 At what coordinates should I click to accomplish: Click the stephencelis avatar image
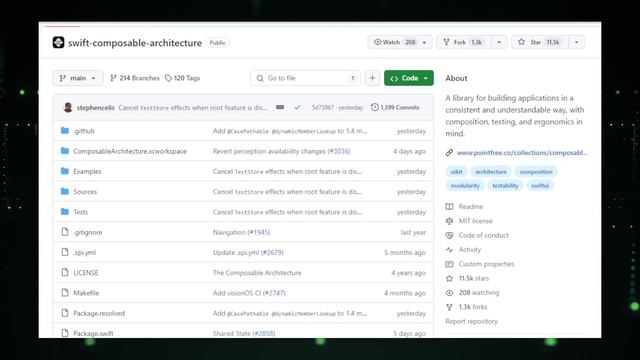click(68, 107)
